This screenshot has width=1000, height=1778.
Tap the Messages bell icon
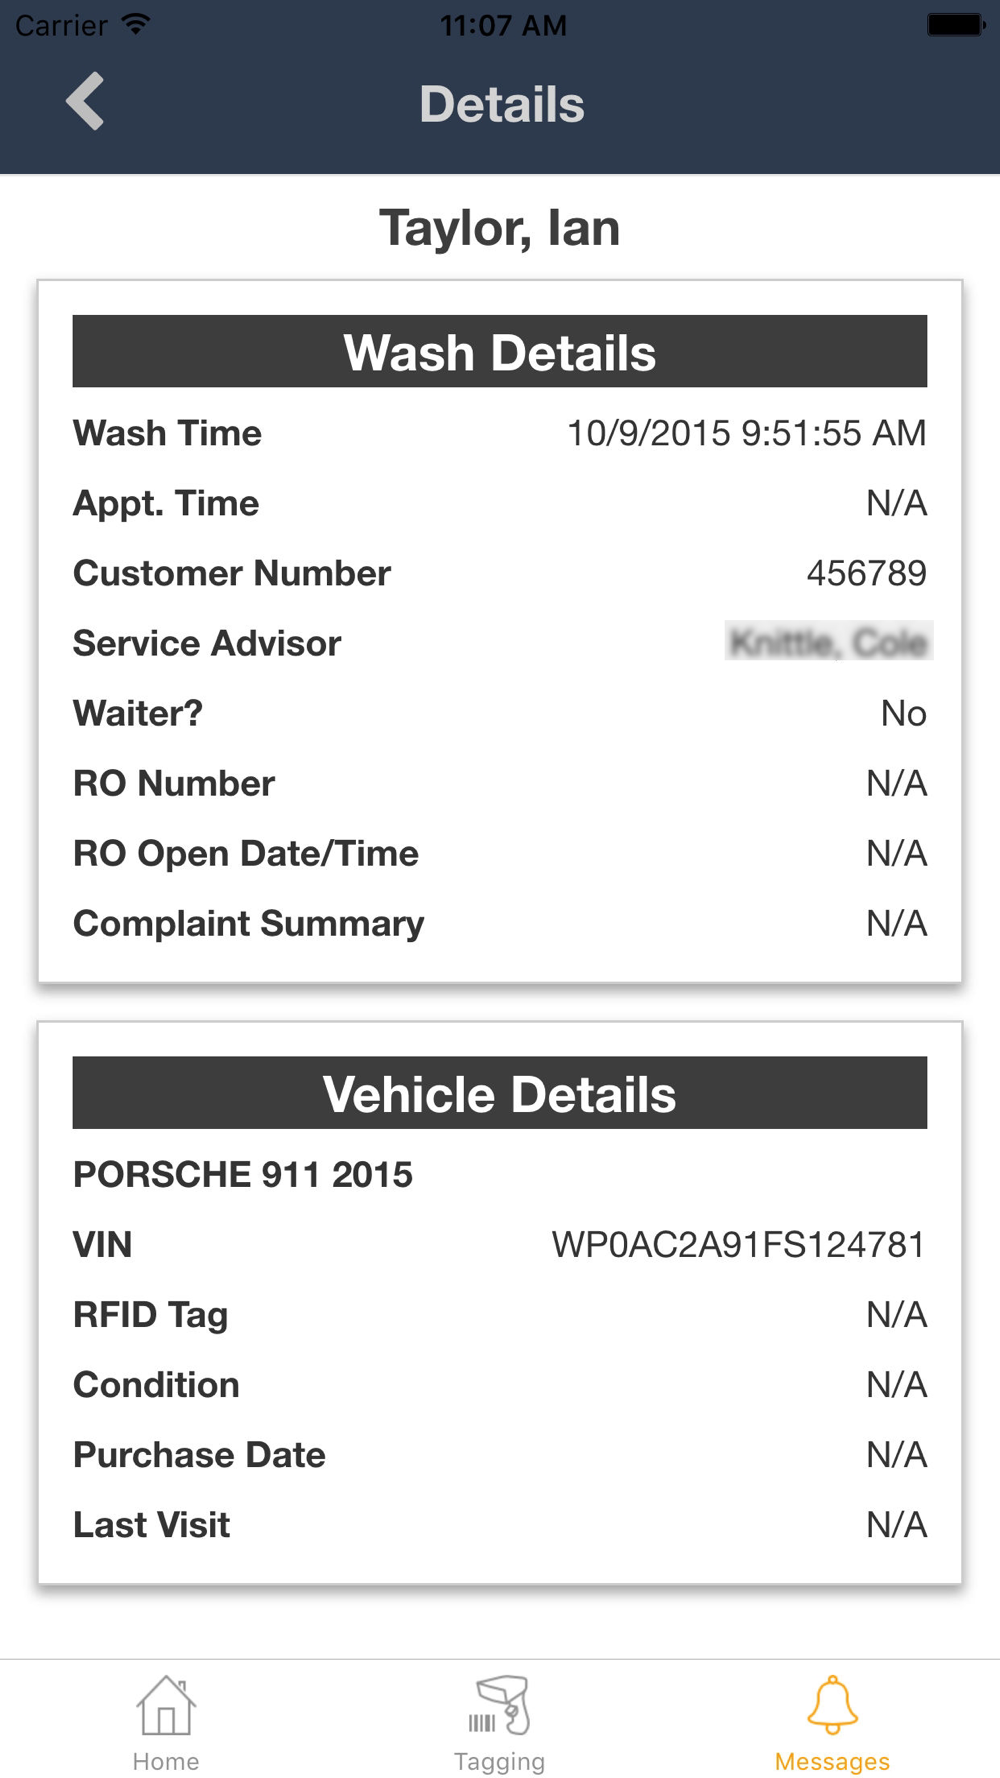pyautogui.click(x=832, y=1706)
